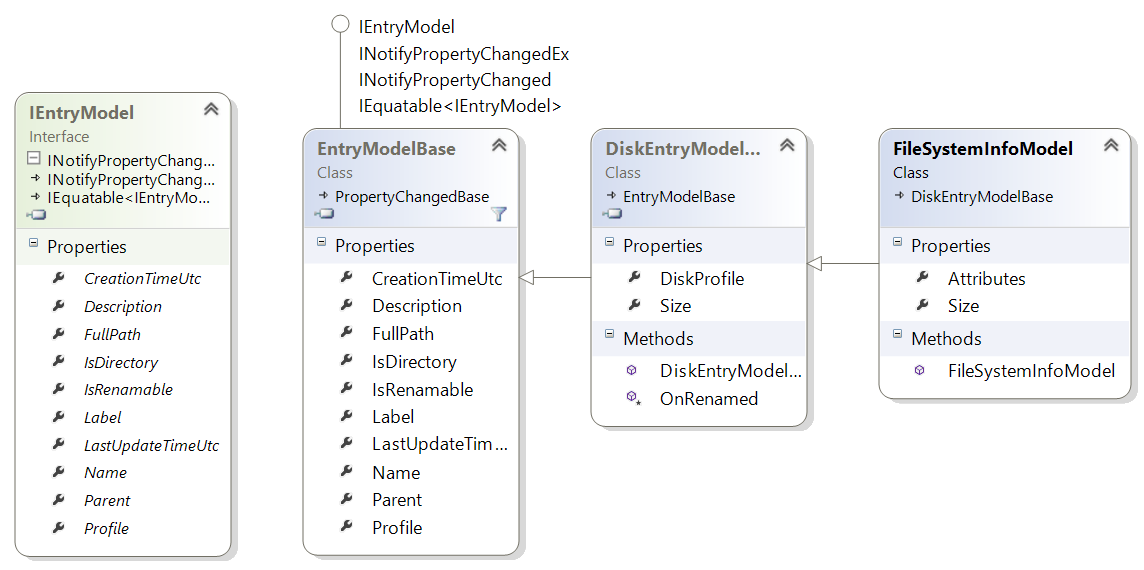Click the Attributes wrench icon
Image resolution: width=1144 pixels, height=570 pixels.
tap(923, 277)
